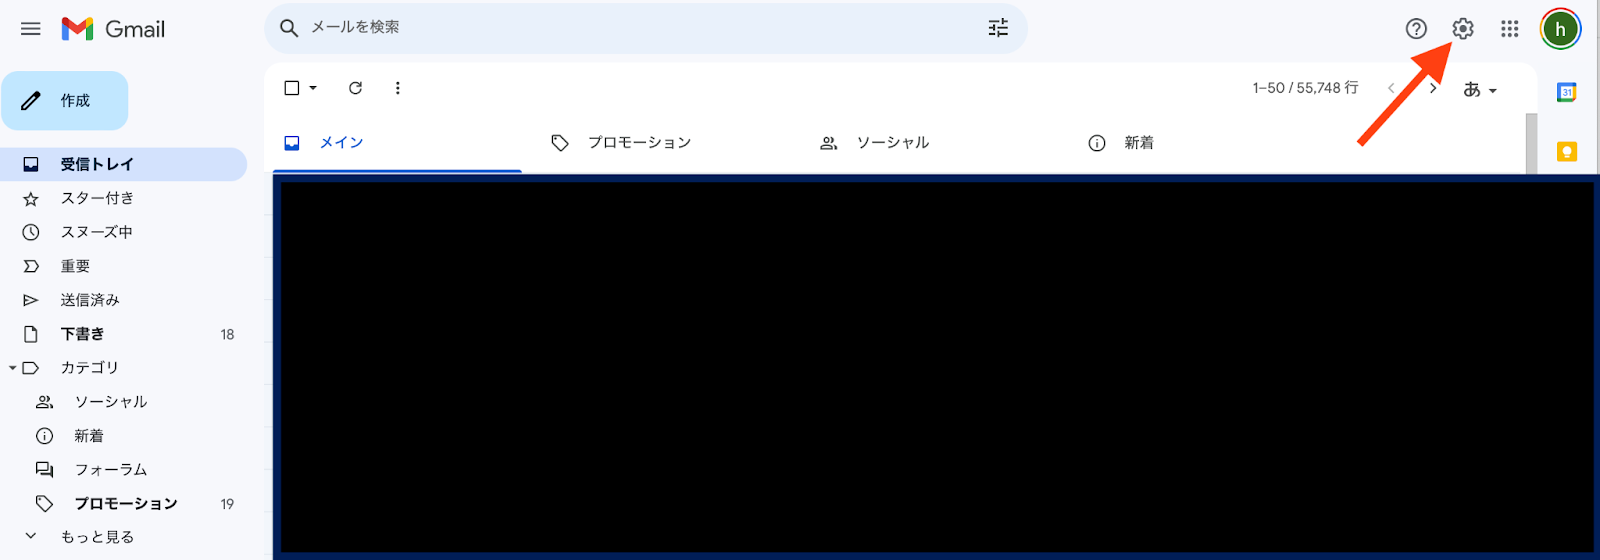
Task: Click the メールを検索 search field
Action: 640,28
